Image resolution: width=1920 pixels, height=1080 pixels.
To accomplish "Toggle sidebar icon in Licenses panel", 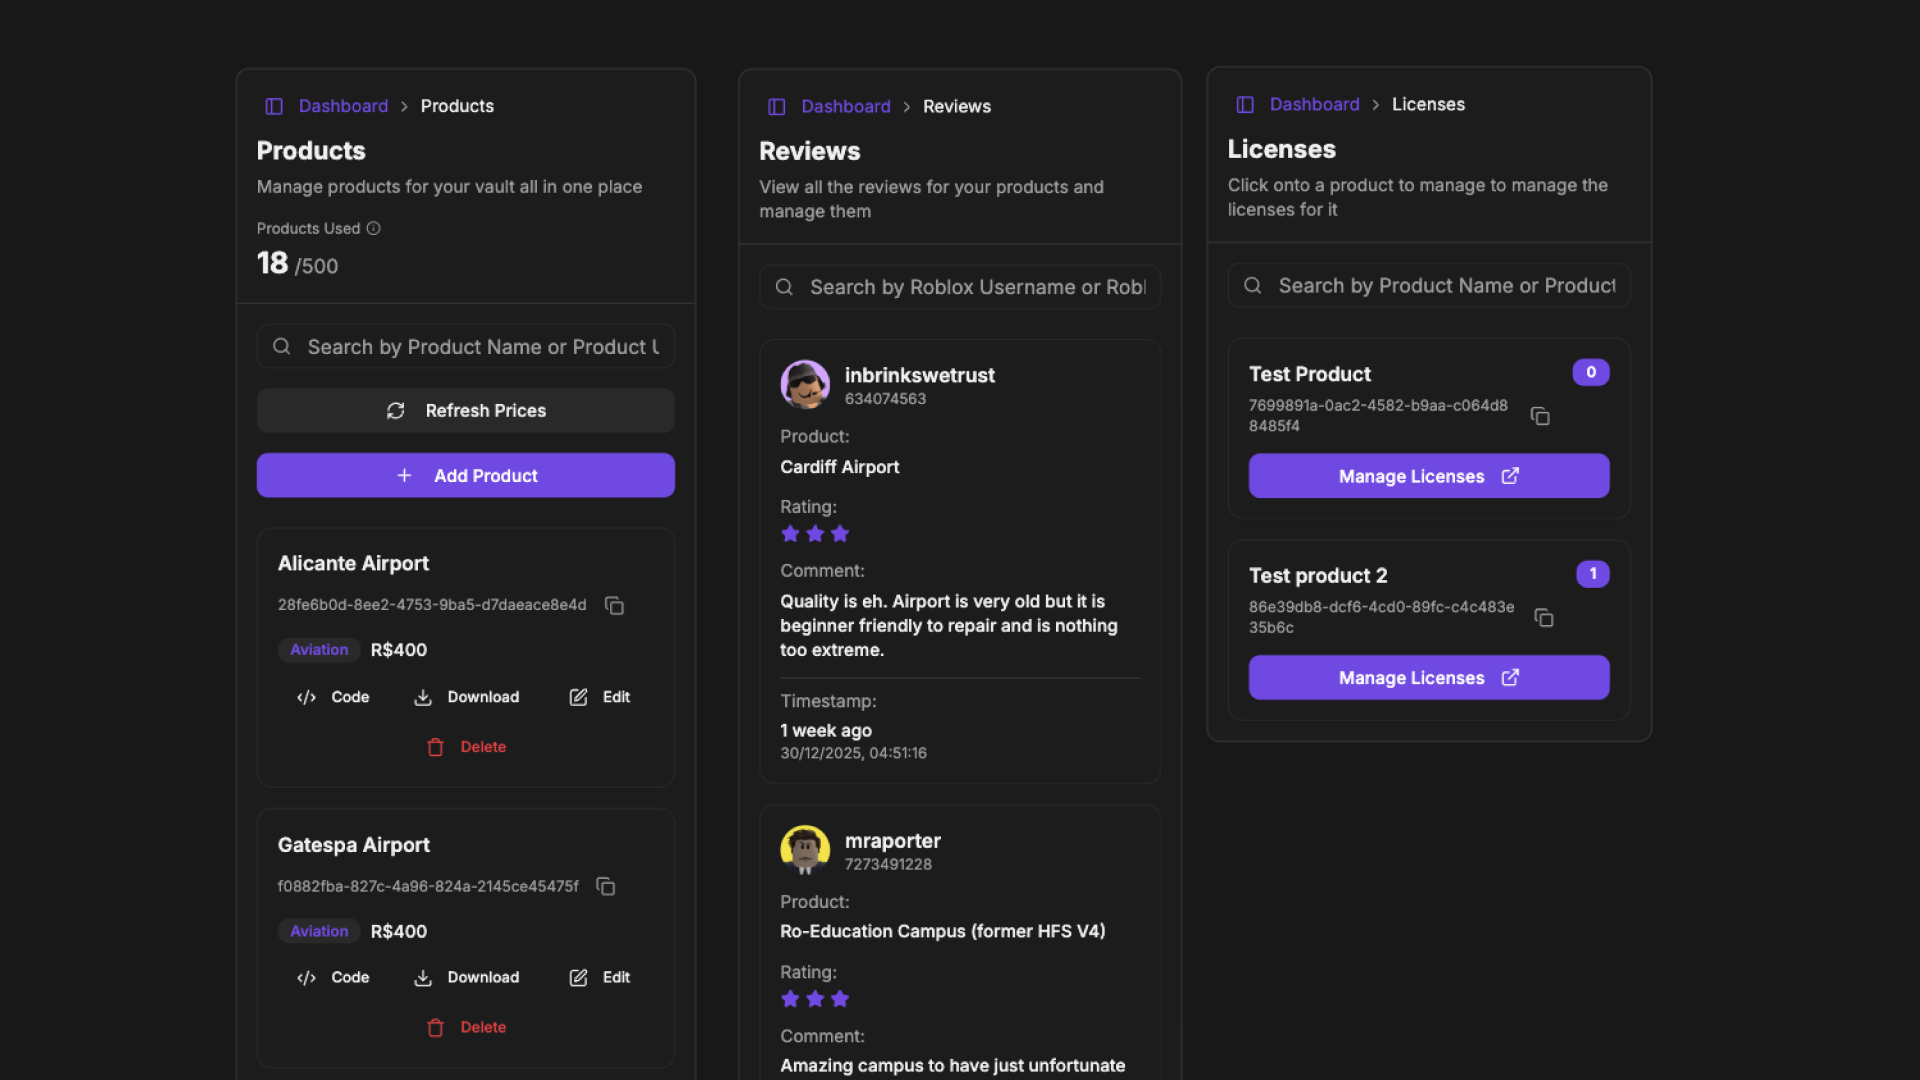I will [1245, 105].
